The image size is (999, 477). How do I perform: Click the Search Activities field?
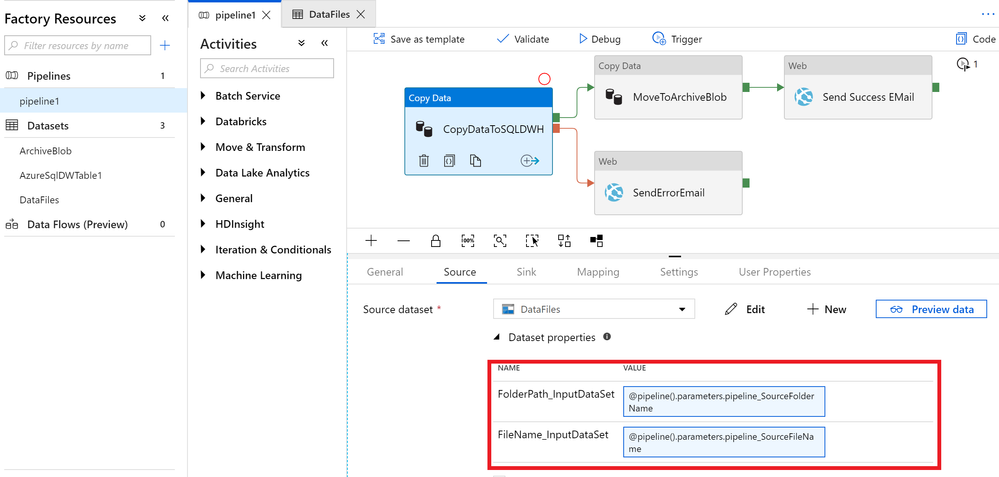(x=267, y=68)
